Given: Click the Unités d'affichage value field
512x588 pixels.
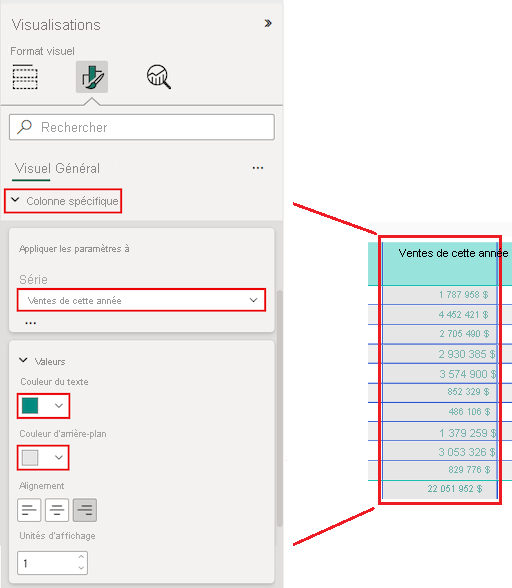Looking at the screenshot, I should [53, 563].
